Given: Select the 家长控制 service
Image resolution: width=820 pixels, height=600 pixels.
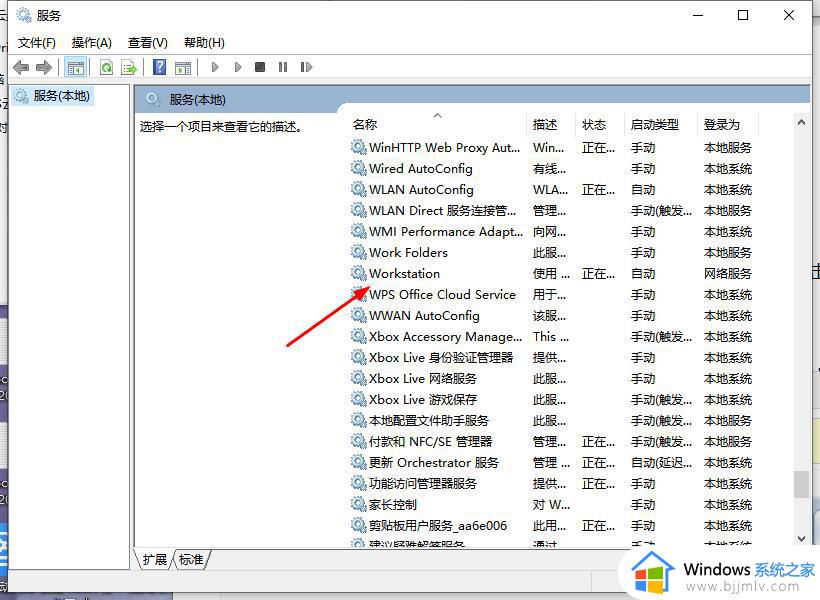Looking at the screenshot, I should 551,504.
